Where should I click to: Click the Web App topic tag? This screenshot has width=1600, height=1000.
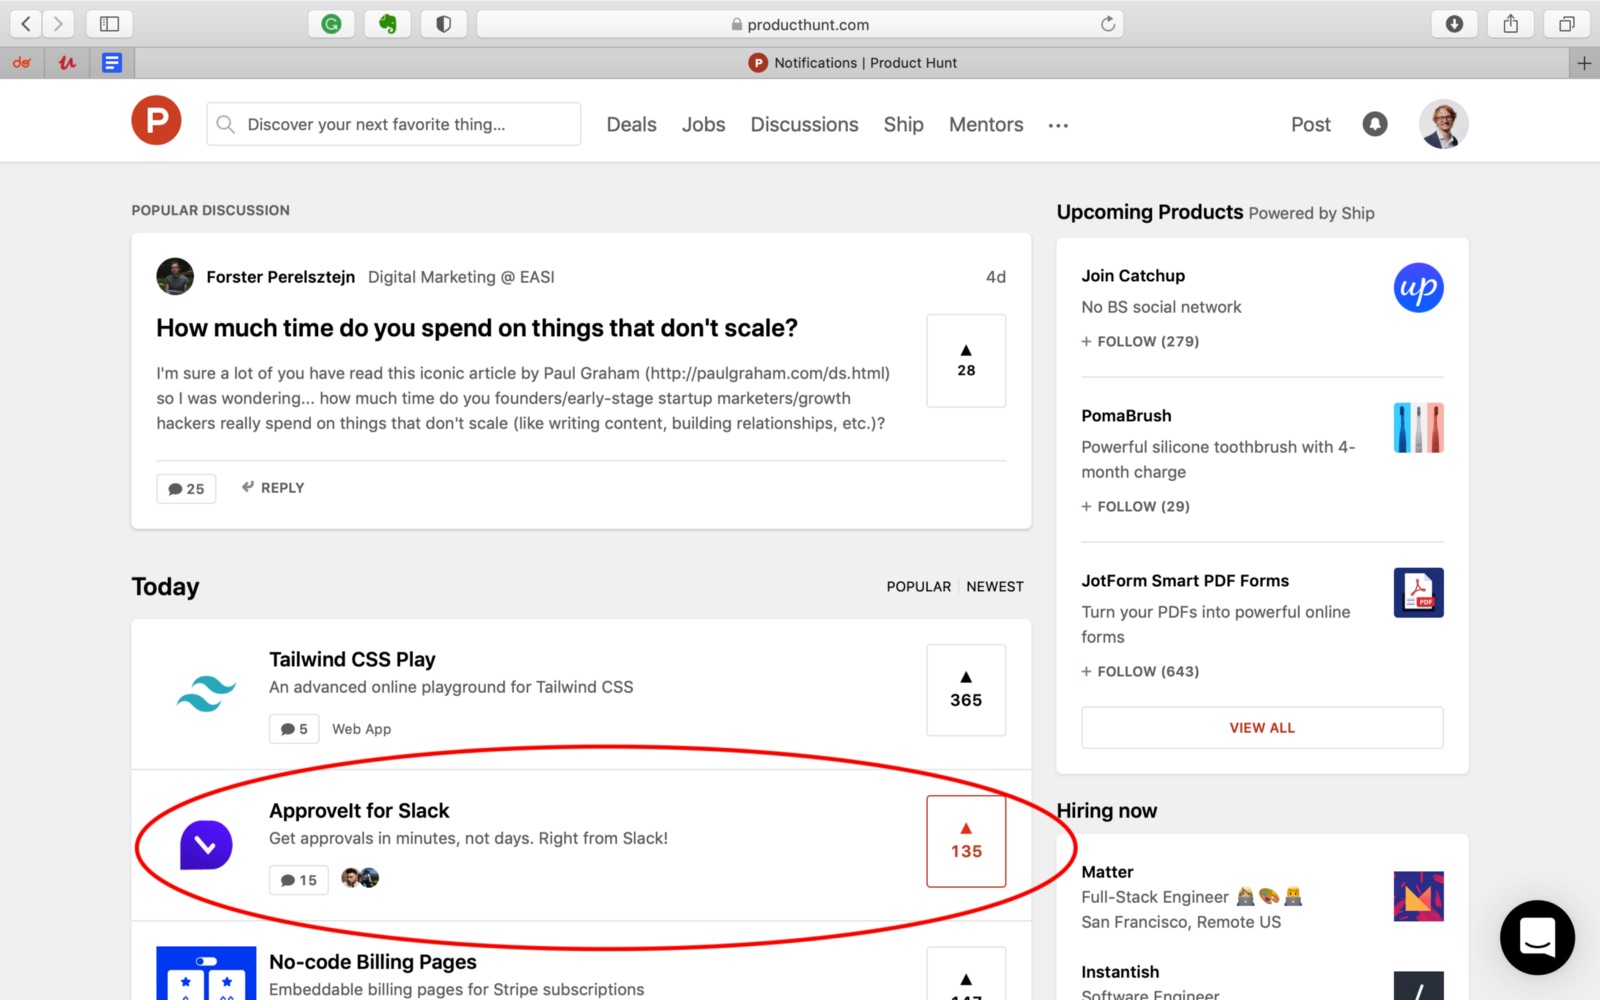(x=361, y=729)
